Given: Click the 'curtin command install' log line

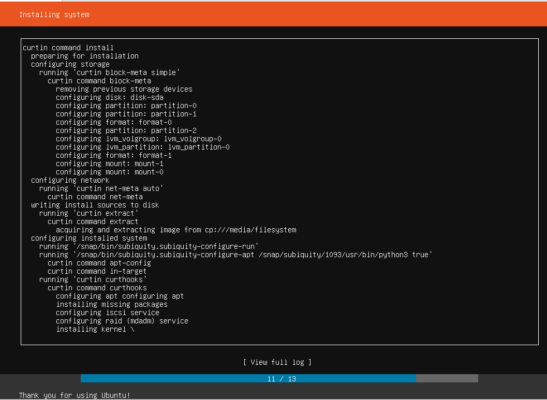Looking at the screenshot, I should pyautogui.click(x=68, y=48).
